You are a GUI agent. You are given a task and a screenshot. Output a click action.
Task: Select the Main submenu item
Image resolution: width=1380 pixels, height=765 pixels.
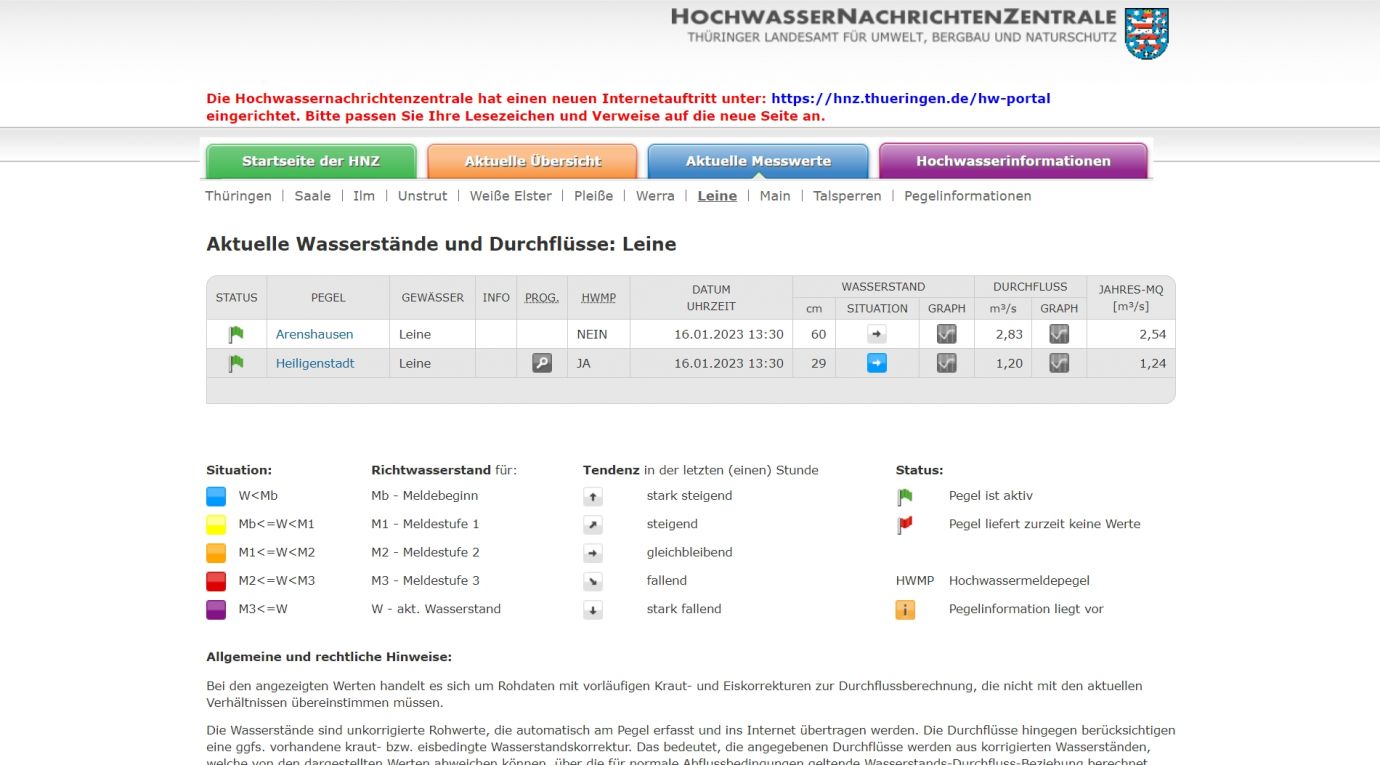tap(775, 196)
